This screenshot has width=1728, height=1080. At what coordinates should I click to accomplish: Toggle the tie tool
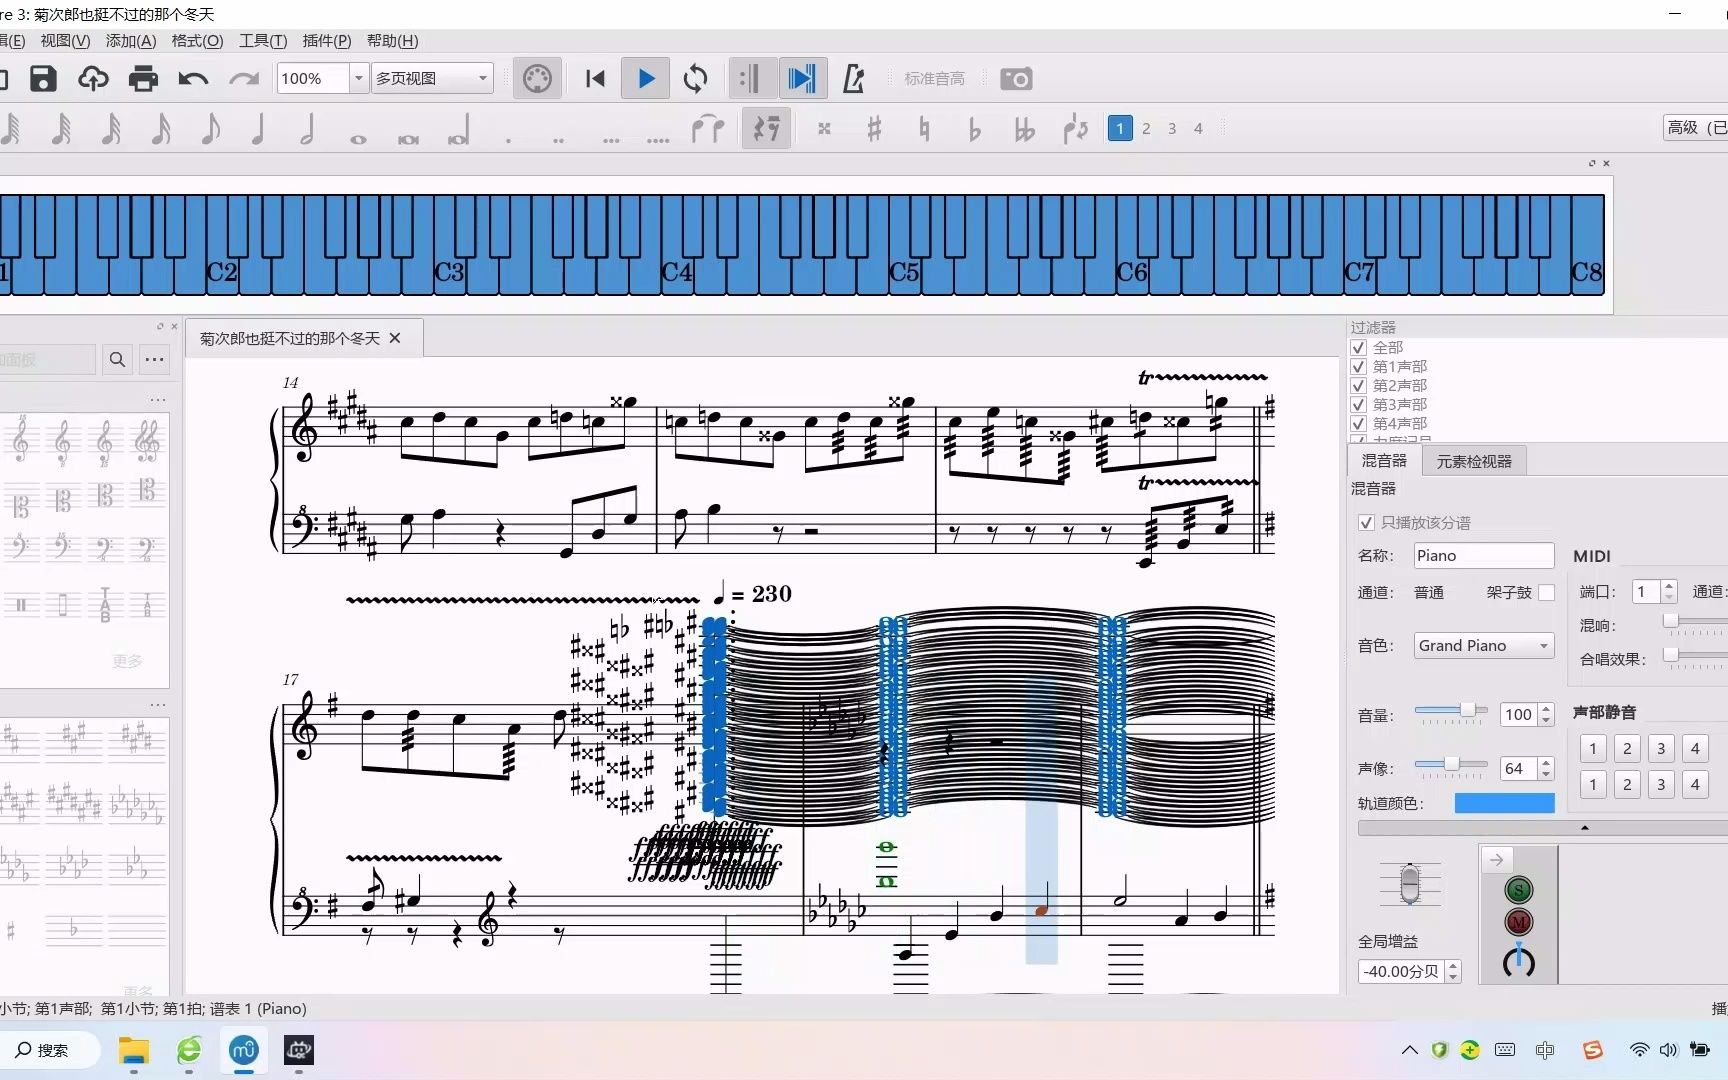point(708,129)
